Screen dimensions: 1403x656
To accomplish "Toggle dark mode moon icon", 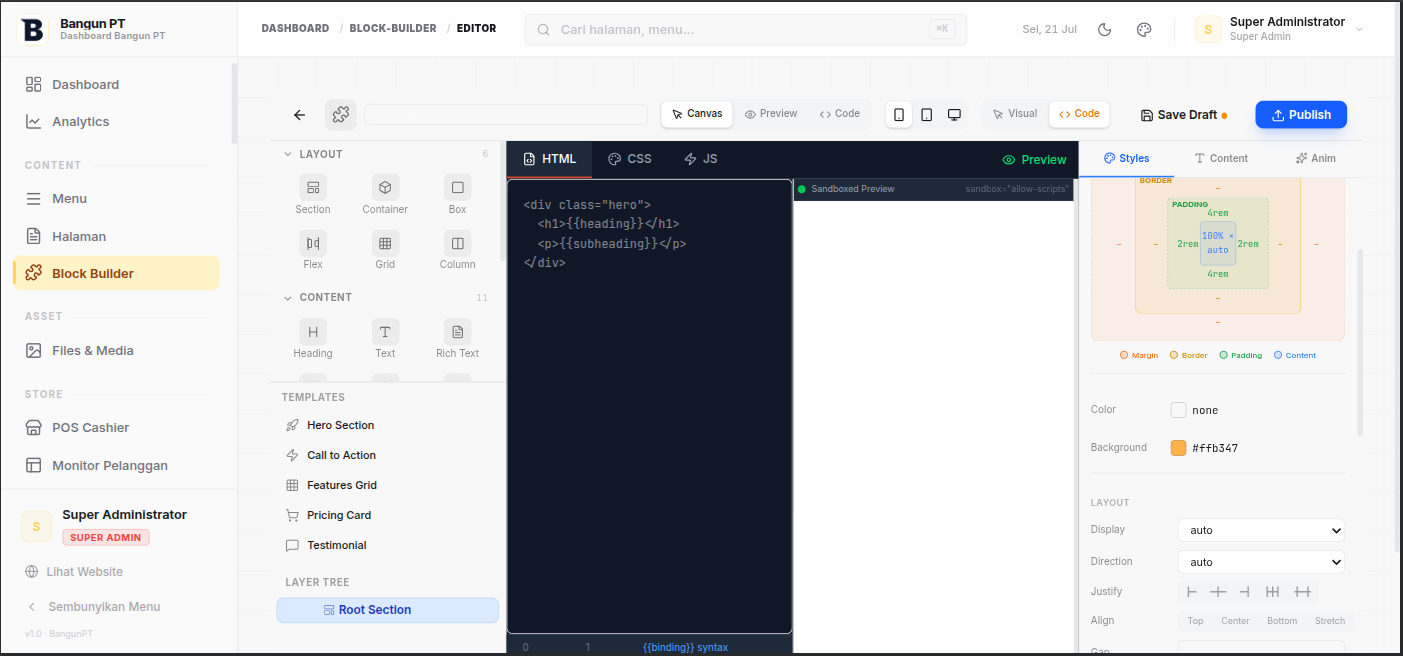I will [x=1105, y=30].
